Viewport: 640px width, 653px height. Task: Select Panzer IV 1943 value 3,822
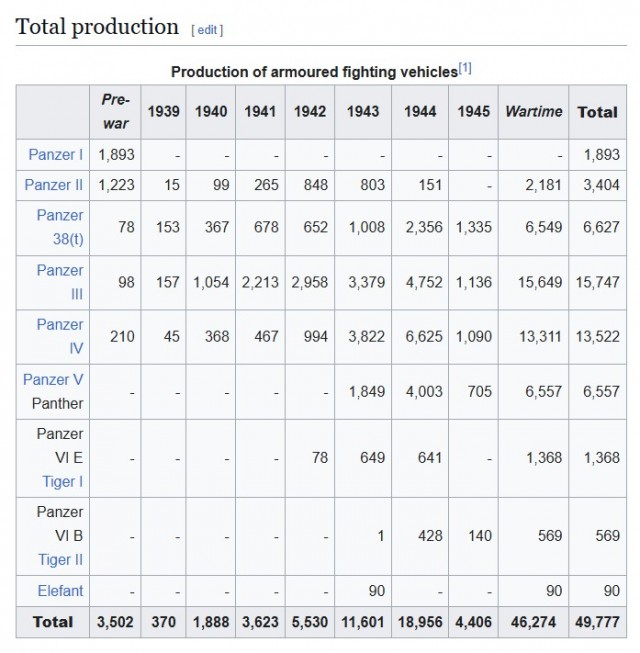click(x=366, y=336)
